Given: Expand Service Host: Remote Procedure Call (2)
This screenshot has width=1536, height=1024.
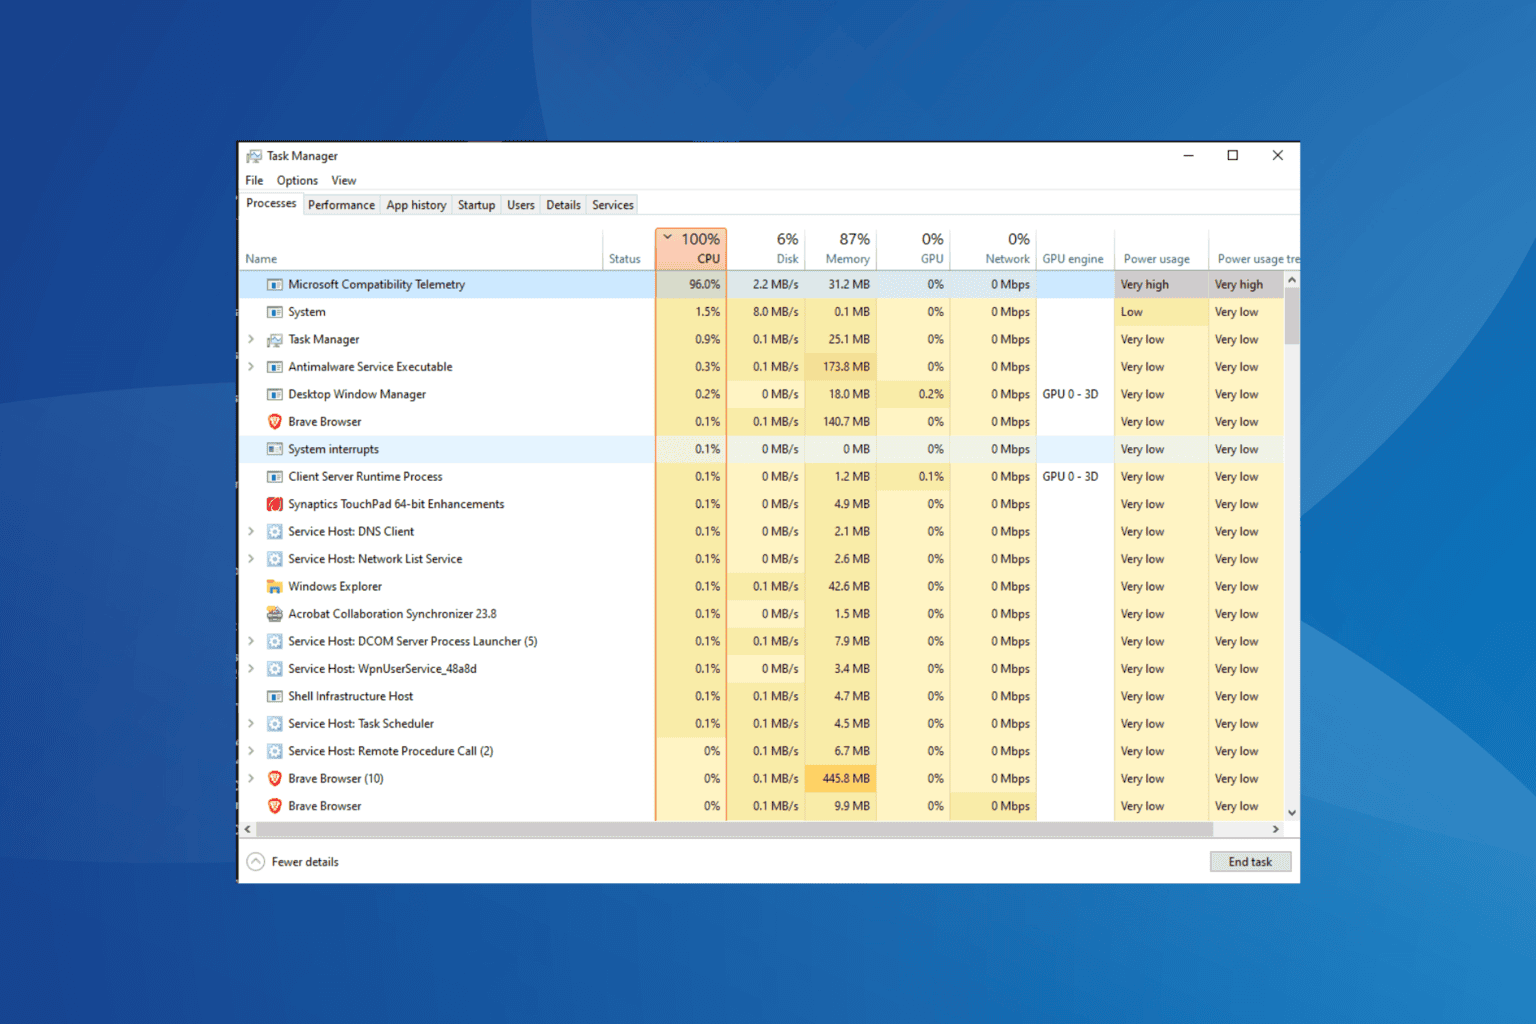Looking at the screenshot, I should point(251,751).
